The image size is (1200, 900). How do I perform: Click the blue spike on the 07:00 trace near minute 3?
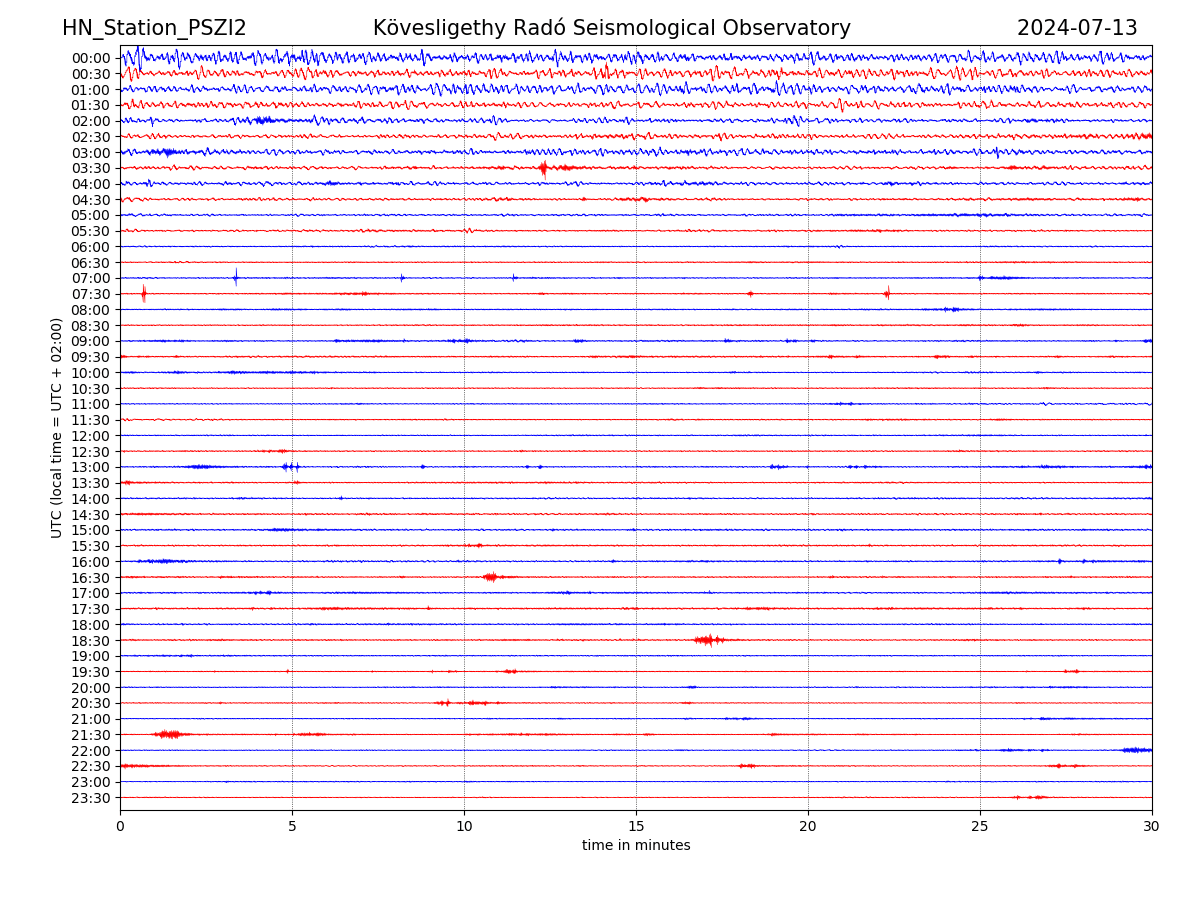tap(236, 277)
